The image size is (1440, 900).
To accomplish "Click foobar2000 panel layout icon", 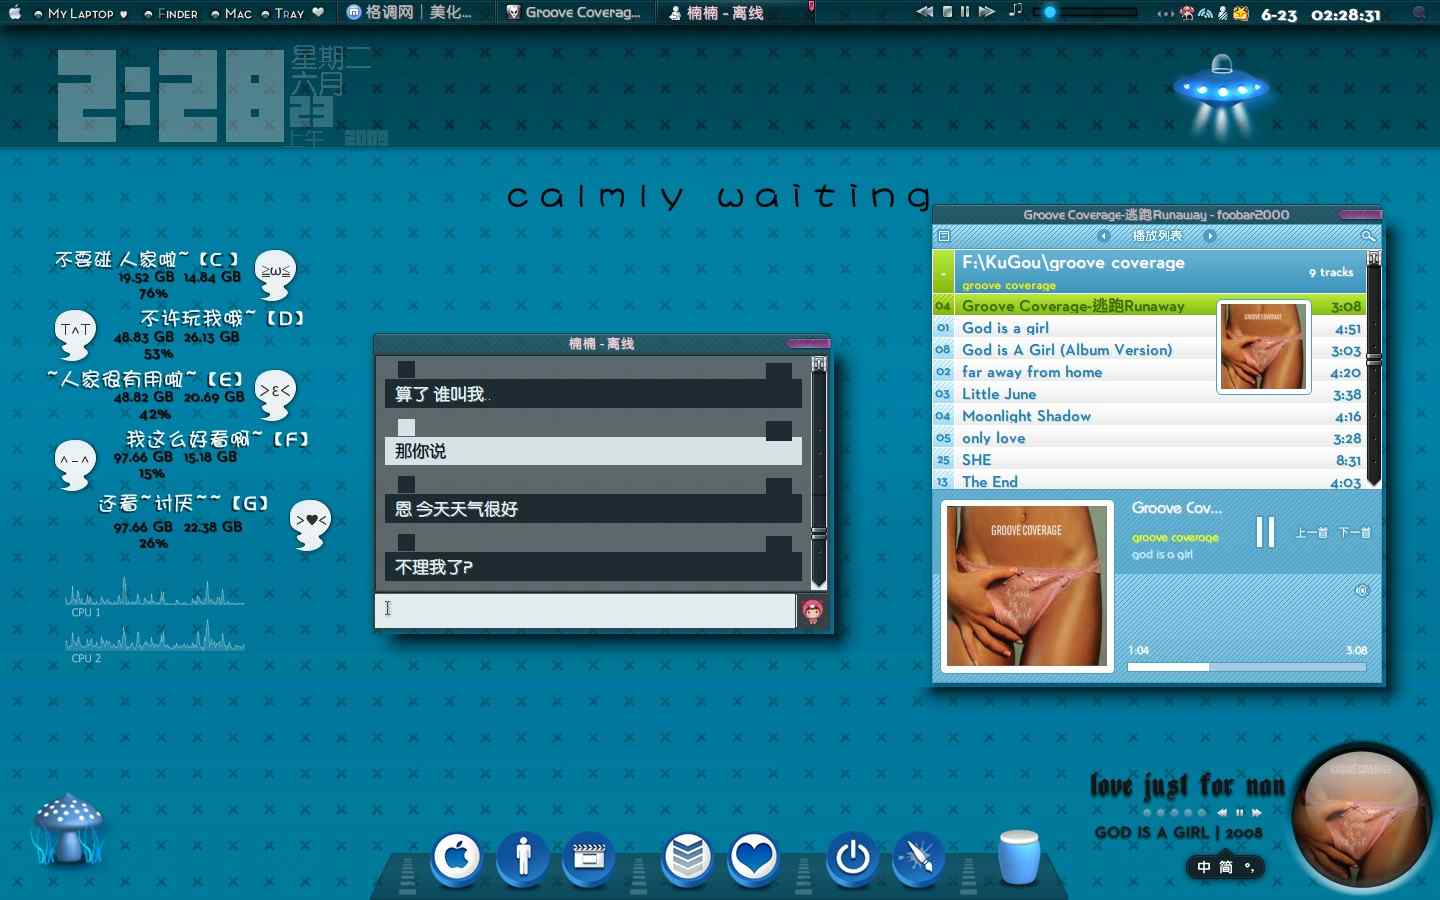I will point(943,236).
